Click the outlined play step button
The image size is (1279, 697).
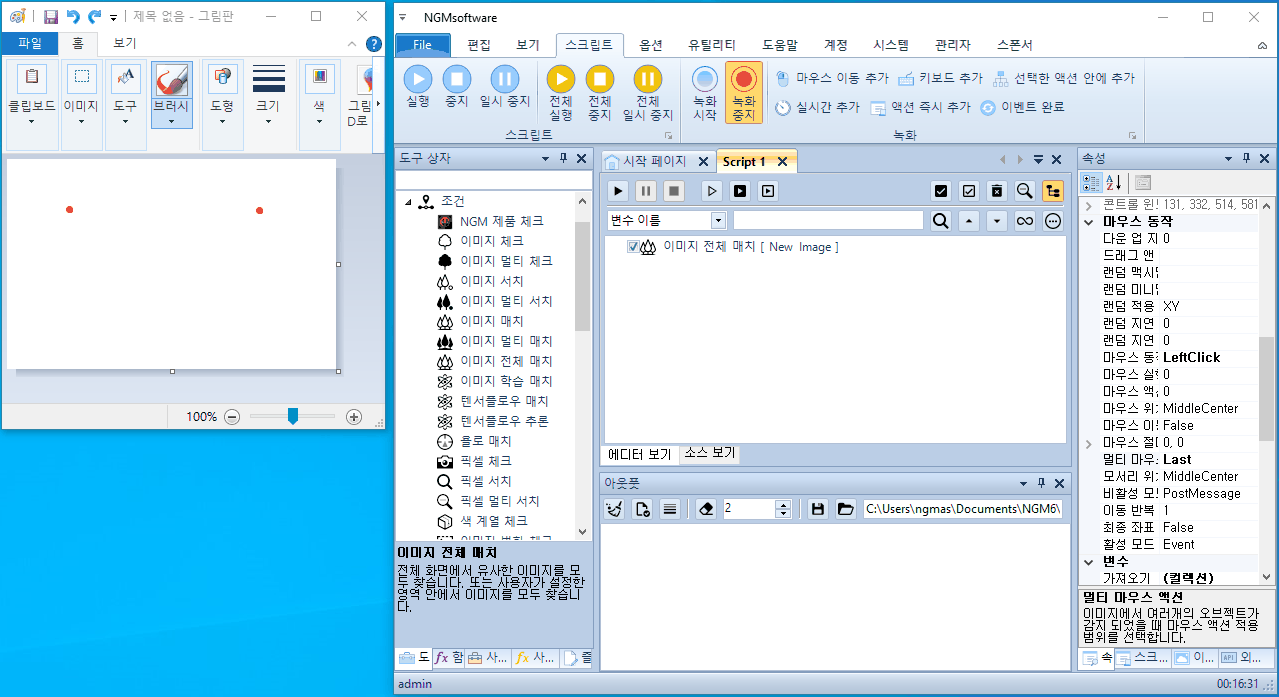[712, 190]
